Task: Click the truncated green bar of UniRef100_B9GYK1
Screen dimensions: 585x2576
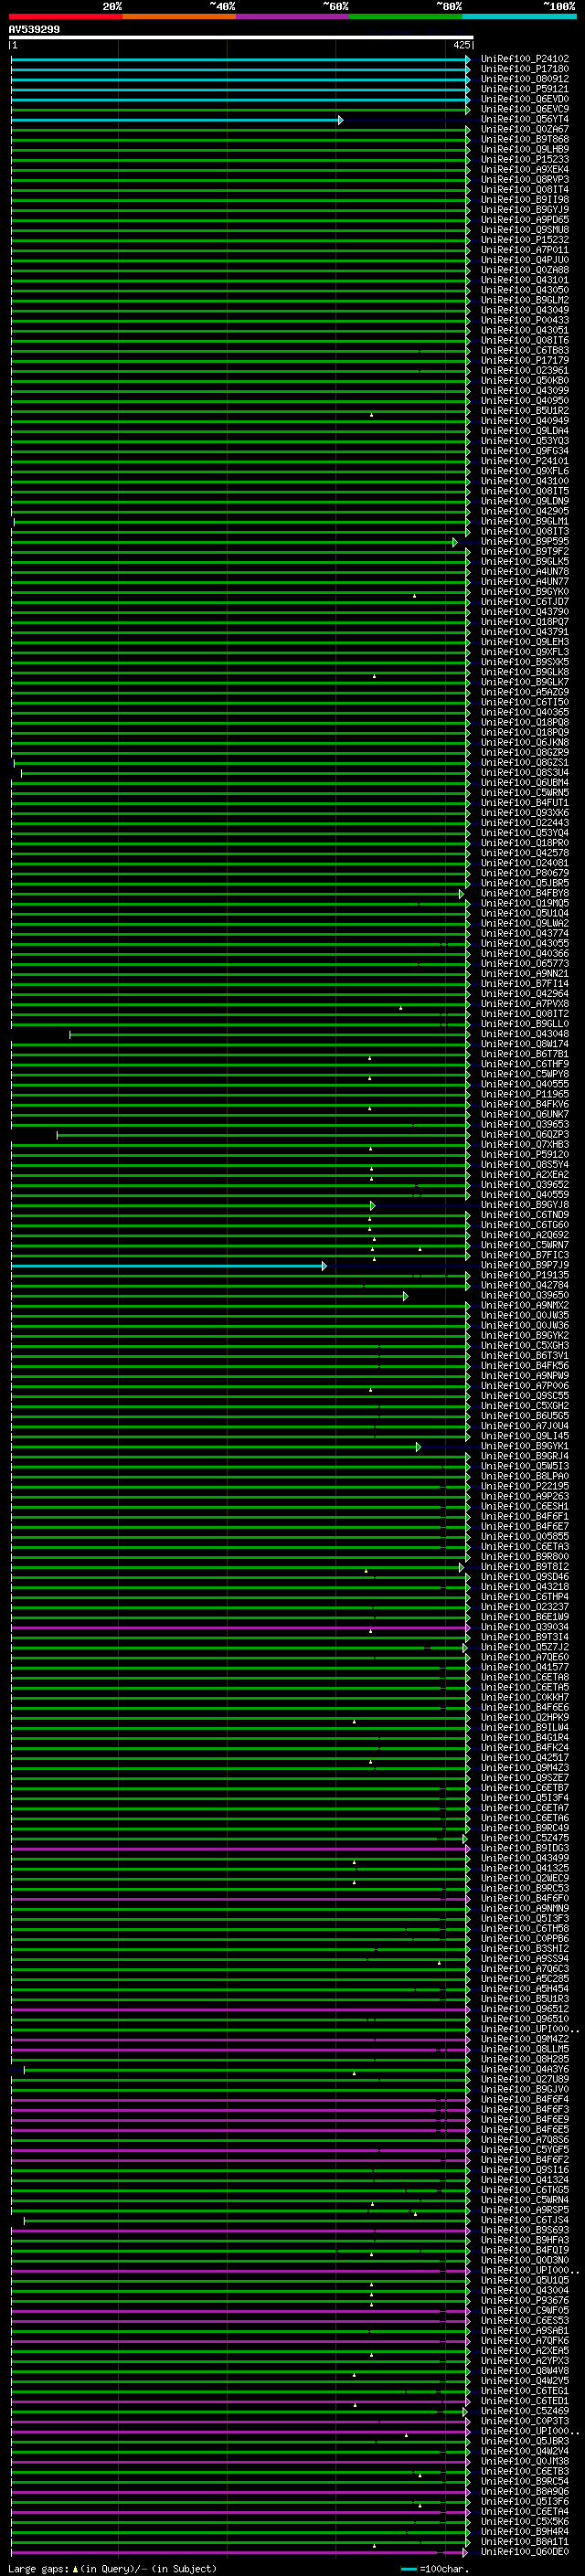Action: pos(216,1447)
